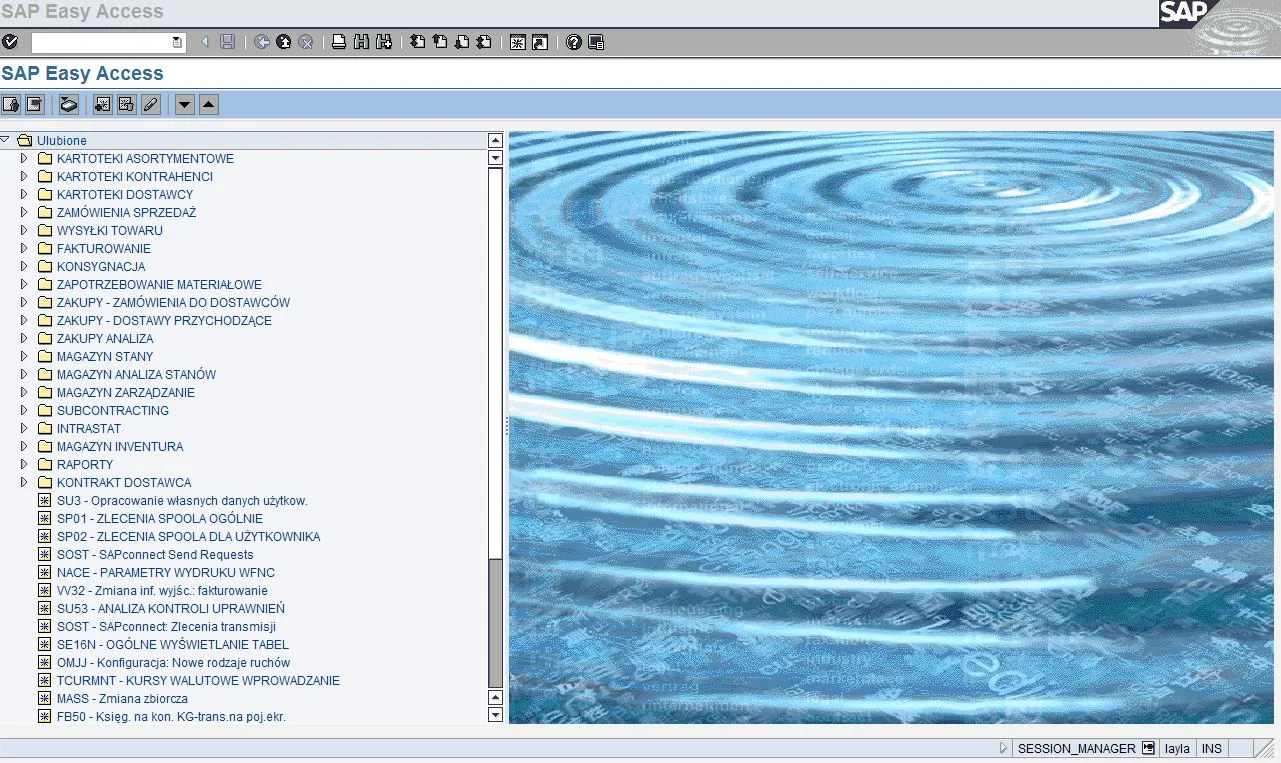Expand the KARTOTEKI ASORTYMENTOWE folder
Viewport: 1281px width, 763px height.
click(x=25, y=158)
